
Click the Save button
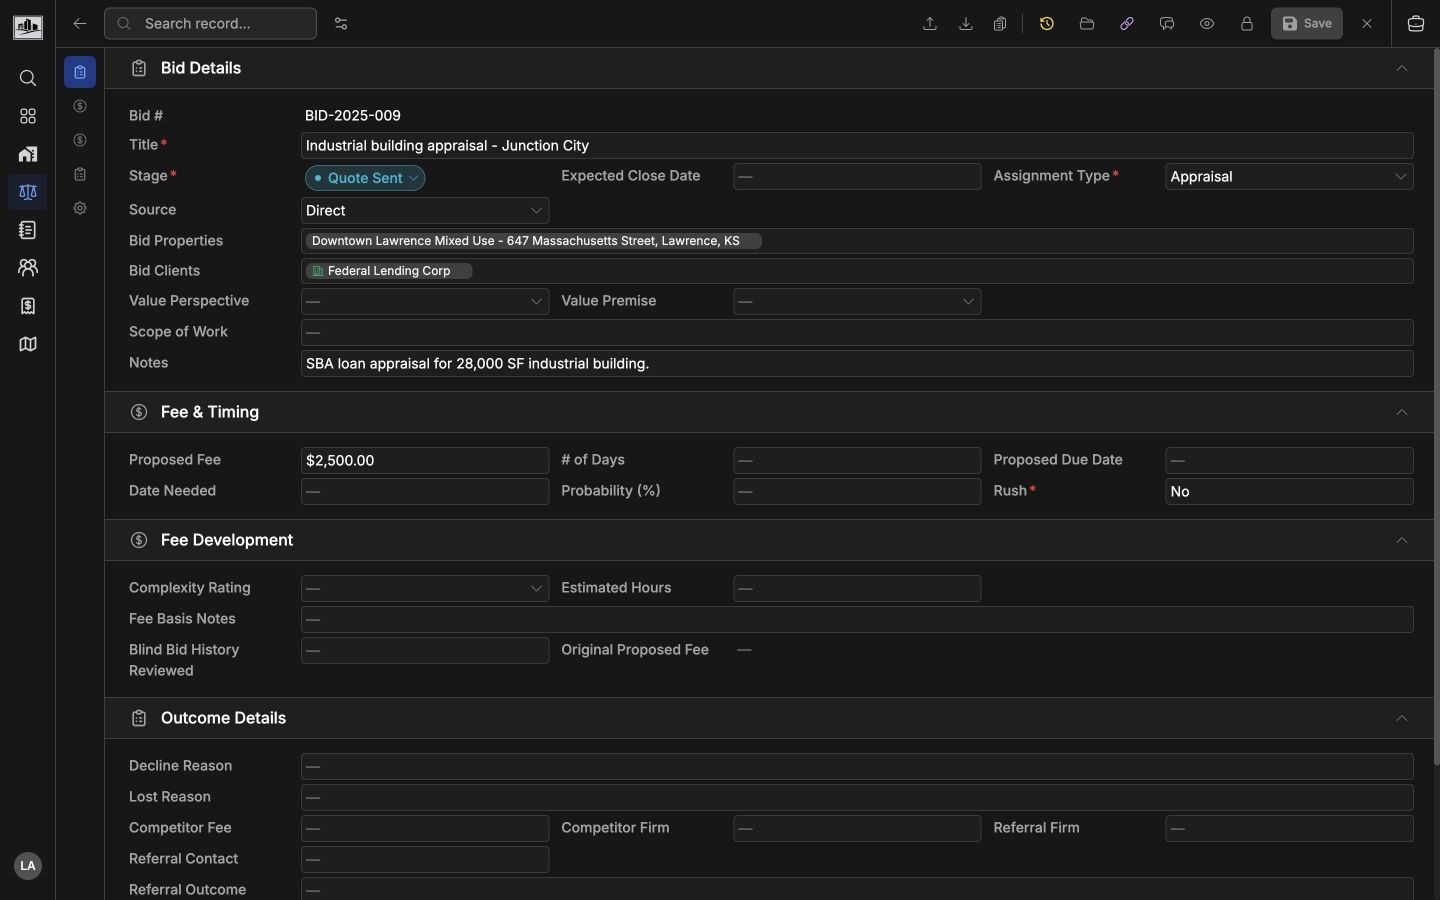coord(1308,24)
